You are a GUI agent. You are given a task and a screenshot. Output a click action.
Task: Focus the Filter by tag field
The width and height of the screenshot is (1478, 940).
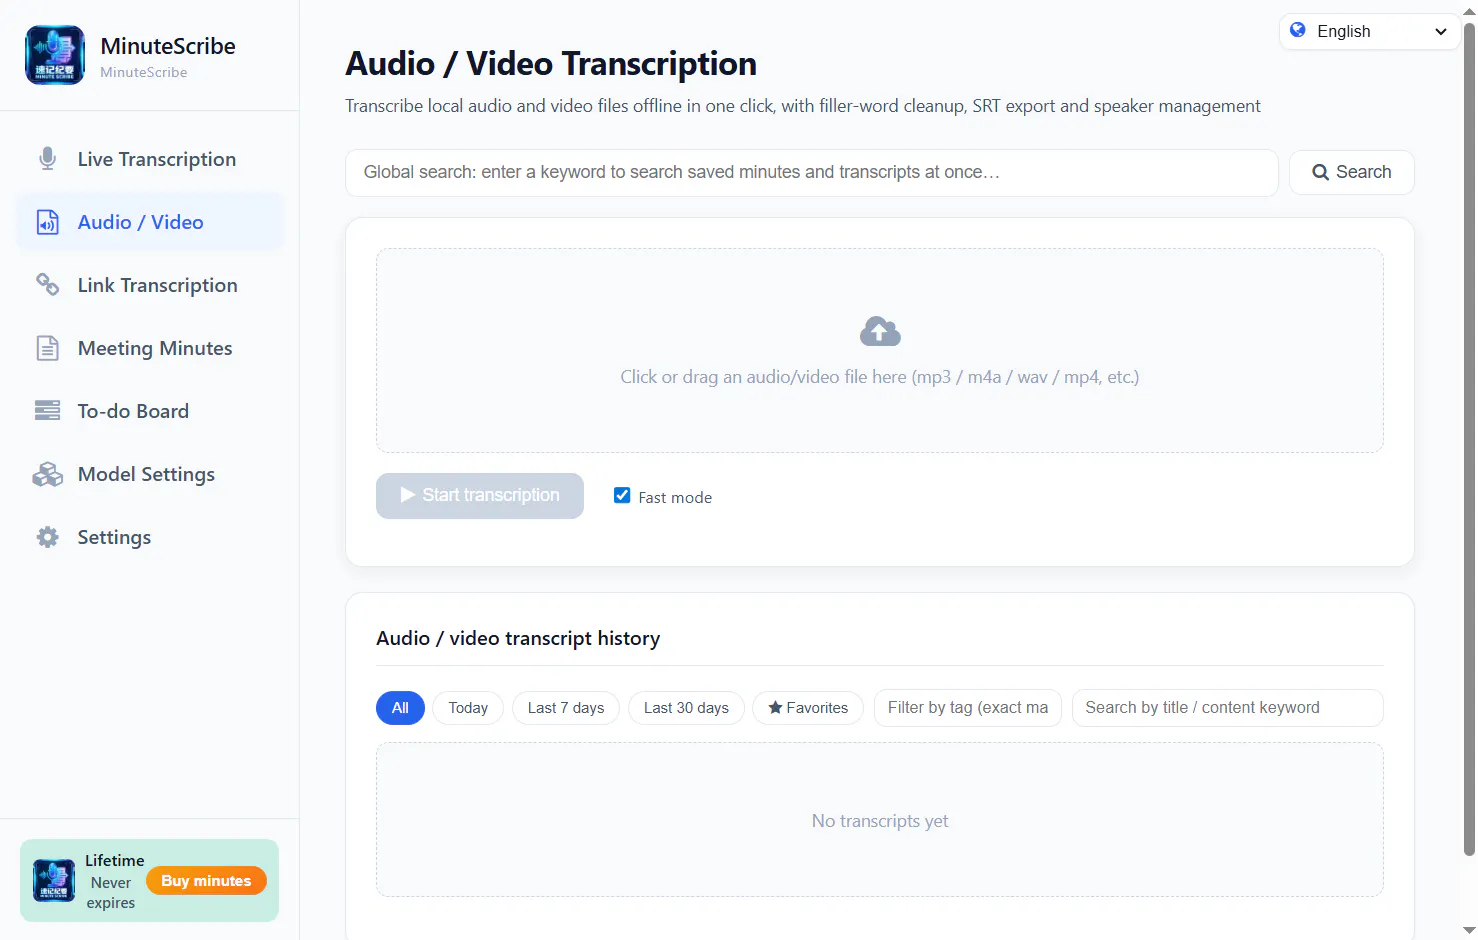pos(968,708)
